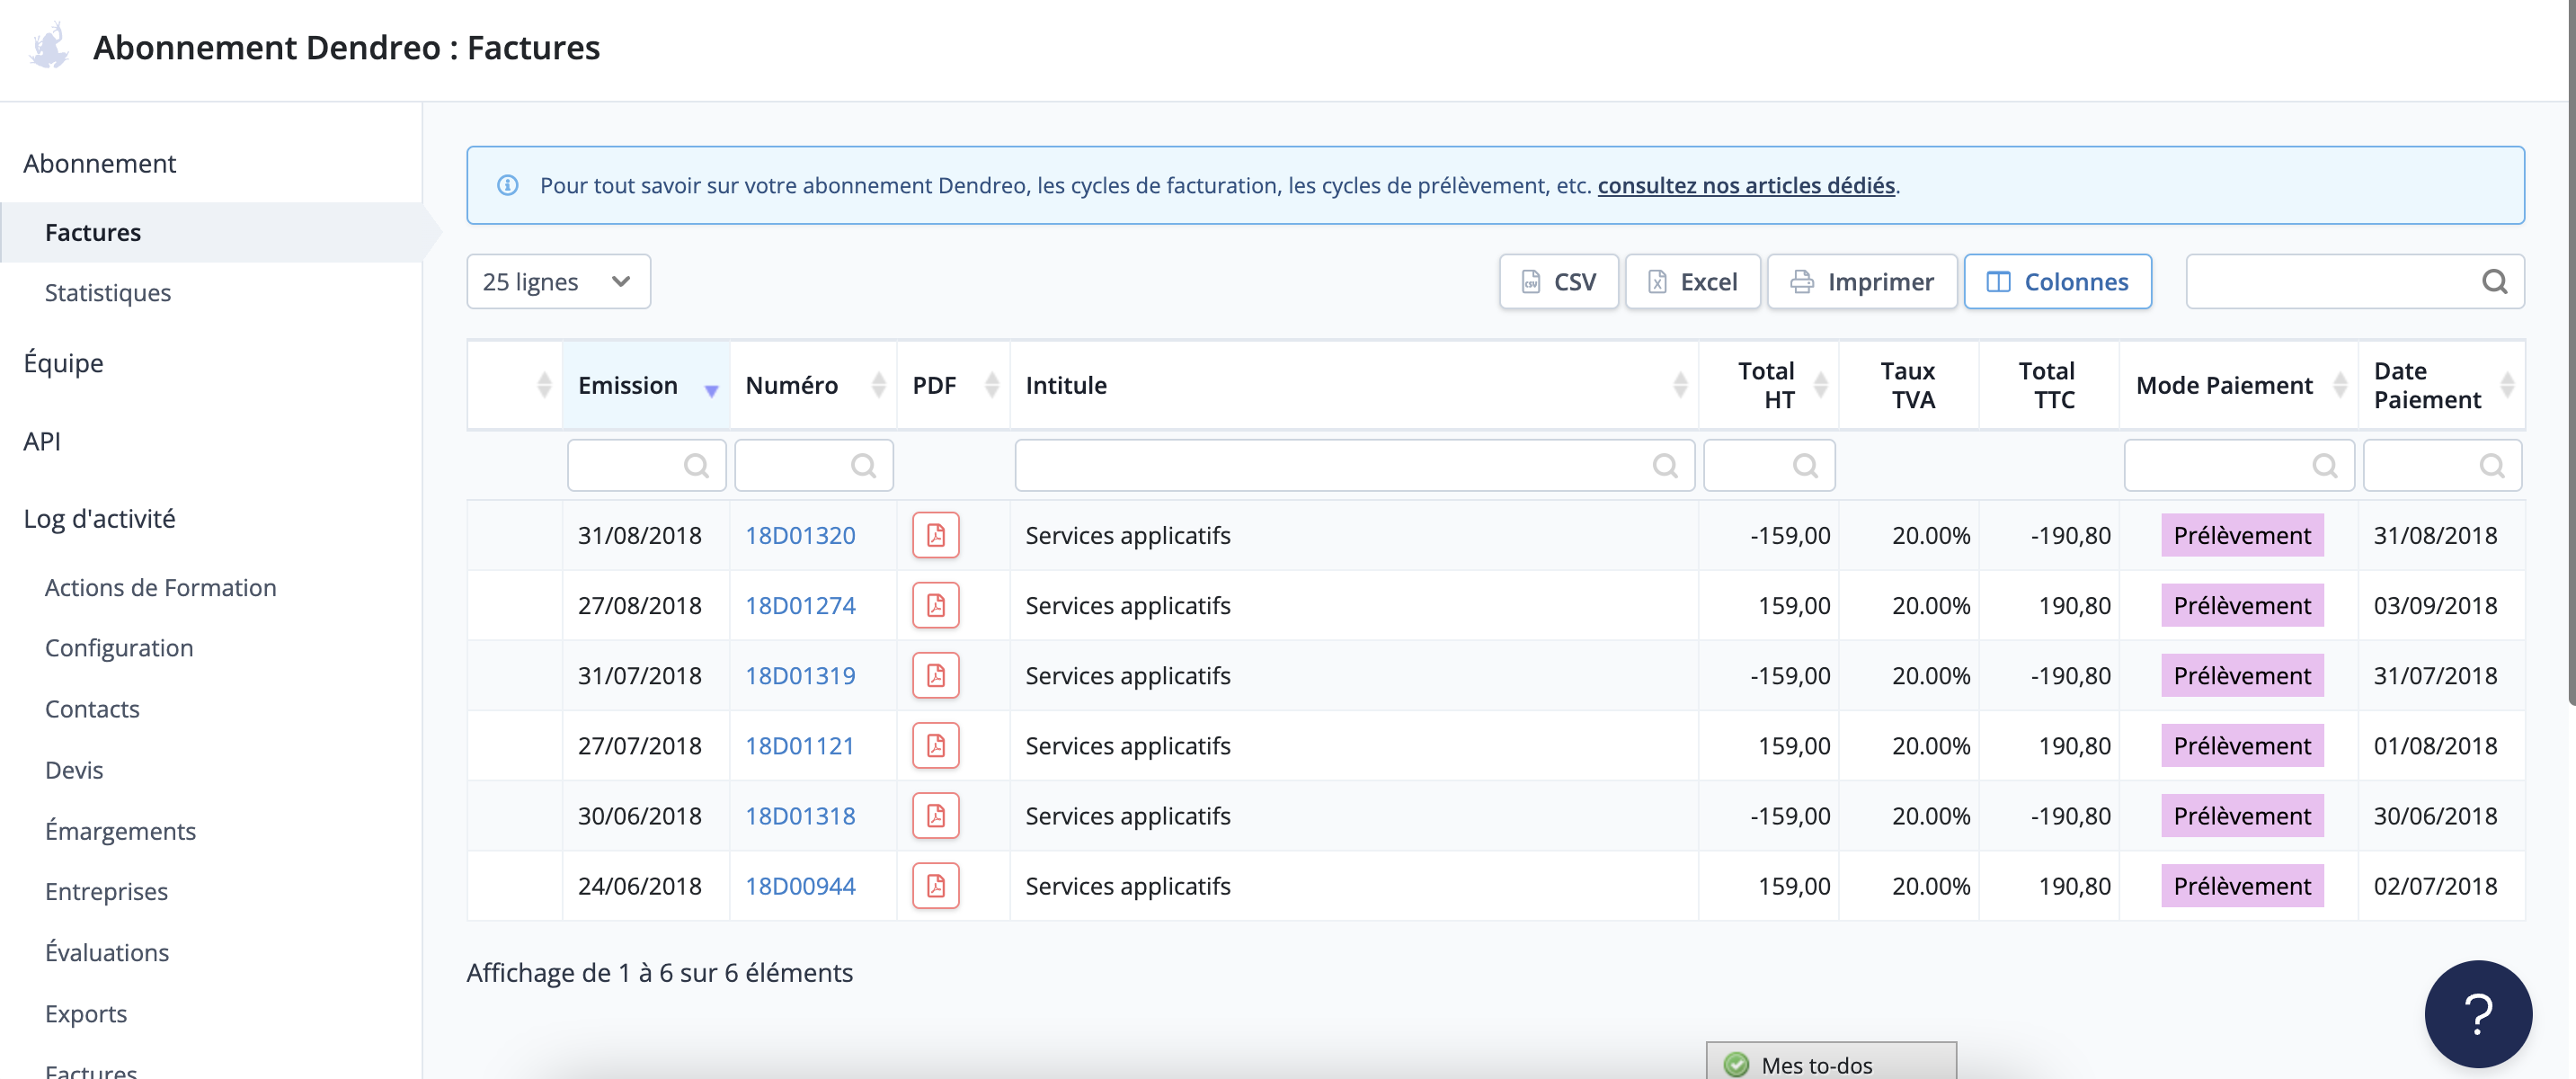
Task: Open invoice number 18D00944
Action: tap(800, 885)
